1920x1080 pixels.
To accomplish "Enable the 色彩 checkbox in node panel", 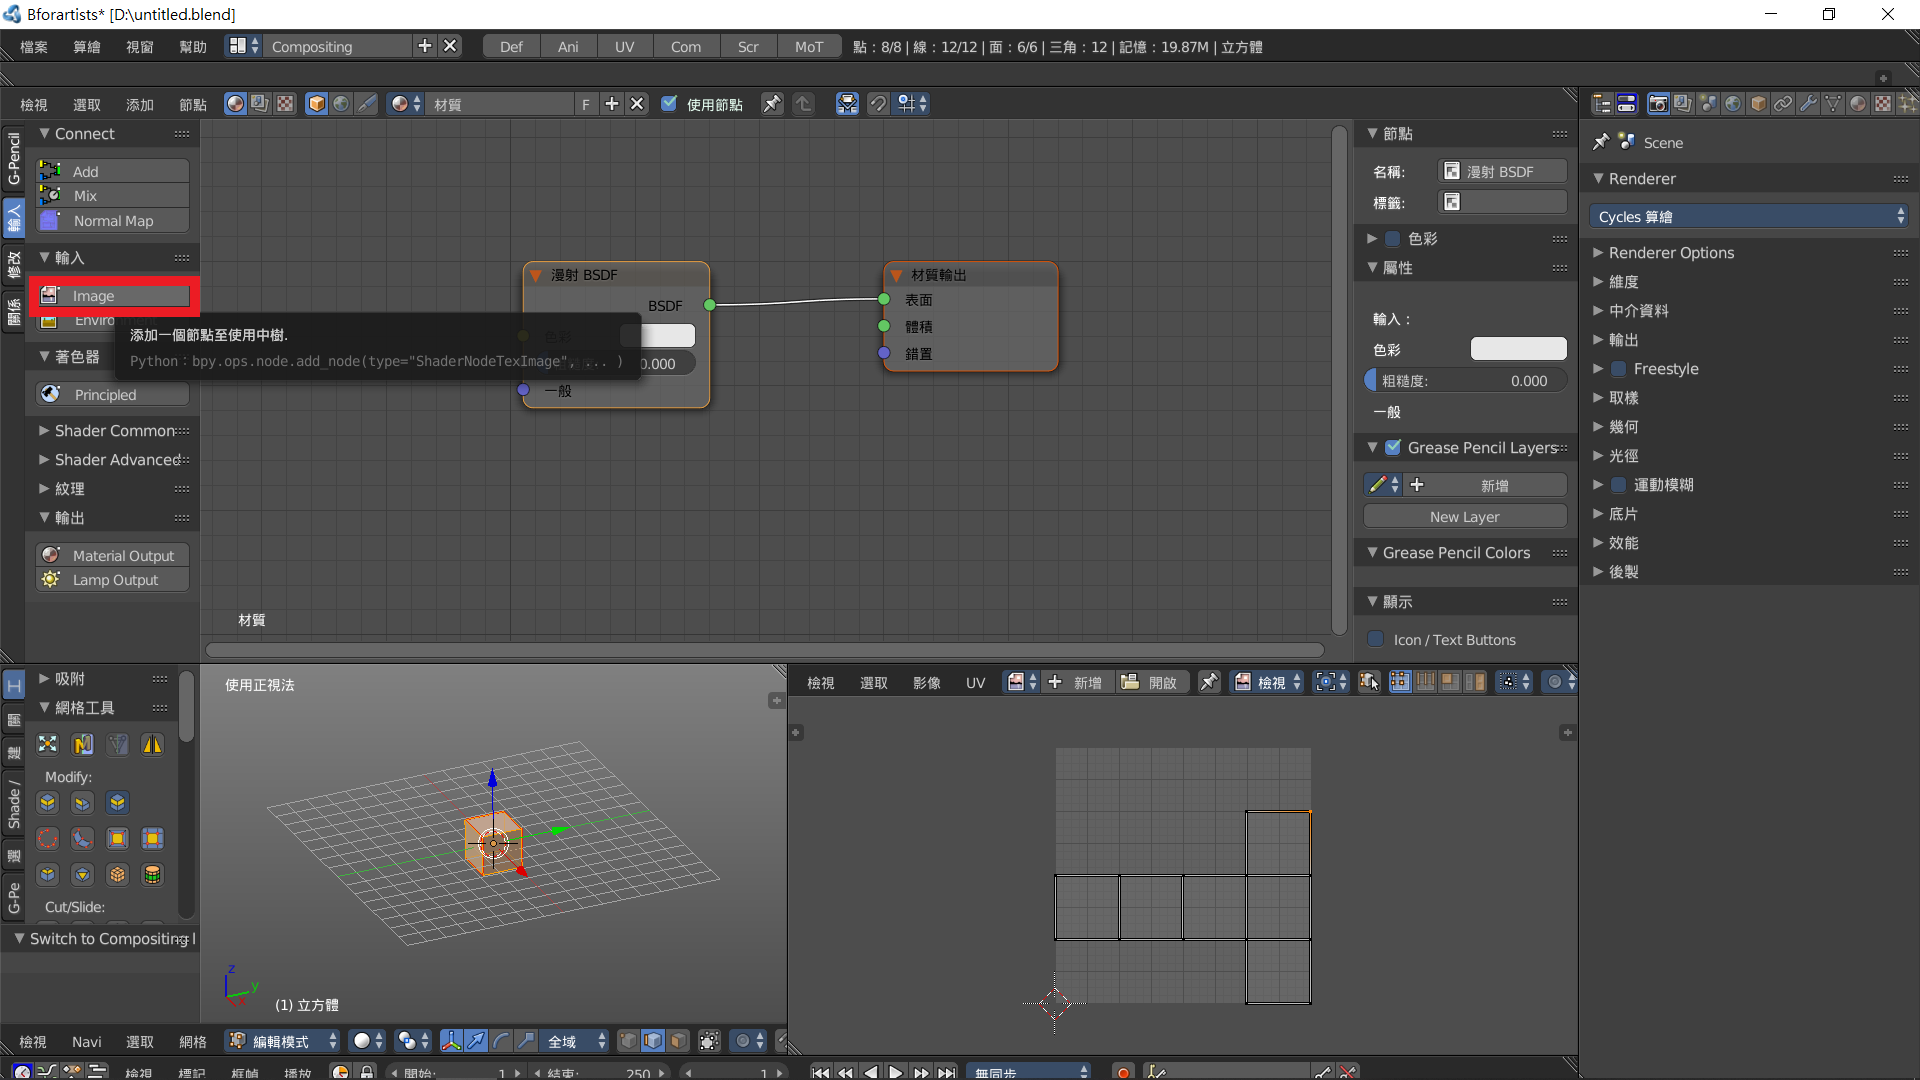I will point(1393,239).
